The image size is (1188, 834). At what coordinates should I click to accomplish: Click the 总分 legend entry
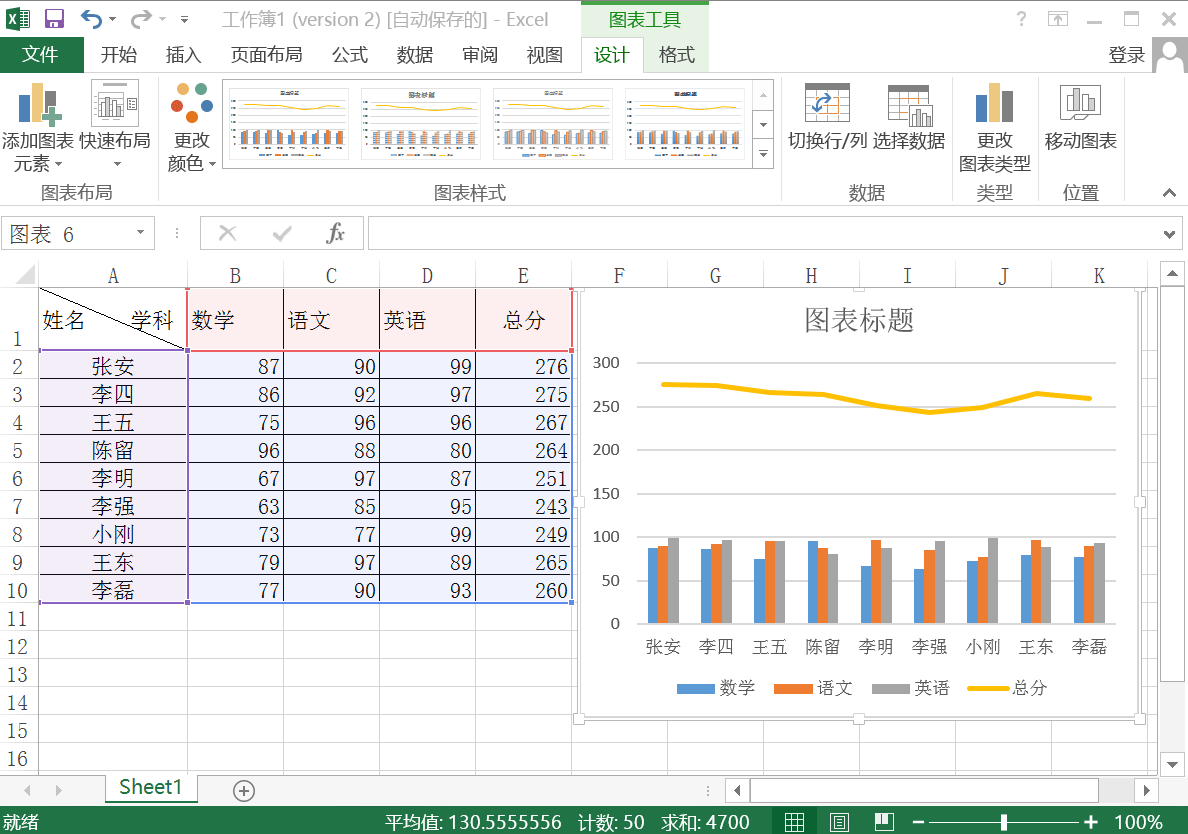tap(1008, 688)
